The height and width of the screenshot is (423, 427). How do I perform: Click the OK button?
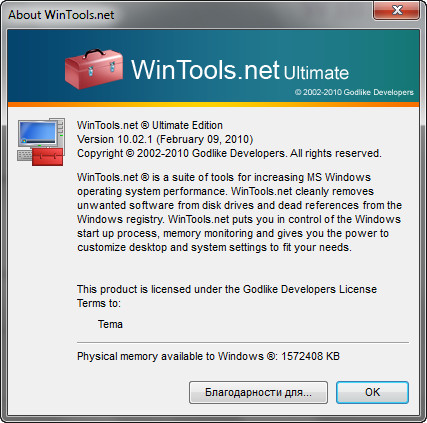pyautogui.click(x=372, y=392)
